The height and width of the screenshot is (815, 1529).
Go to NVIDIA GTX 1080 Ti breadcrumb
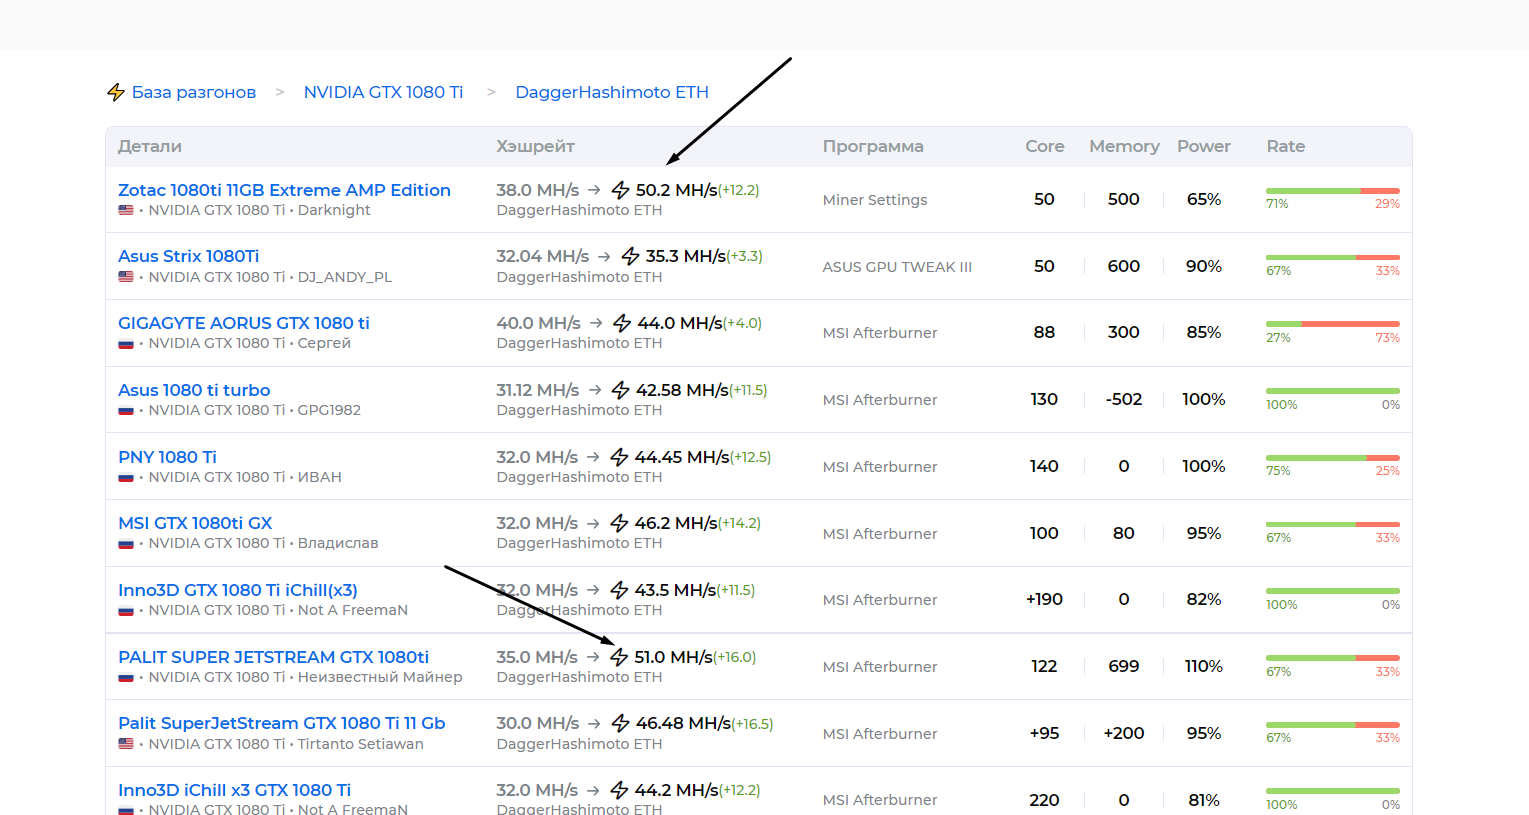[383, 92]
